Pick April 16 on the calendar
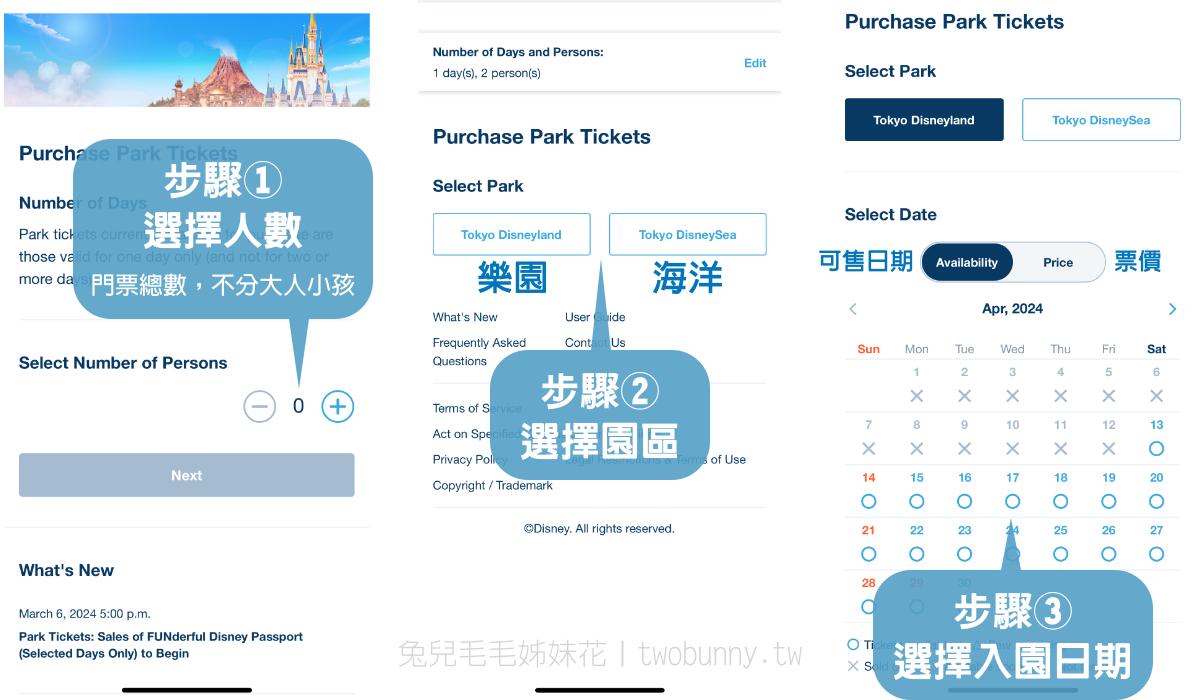Screen dimensions: 1200x700 965,490
